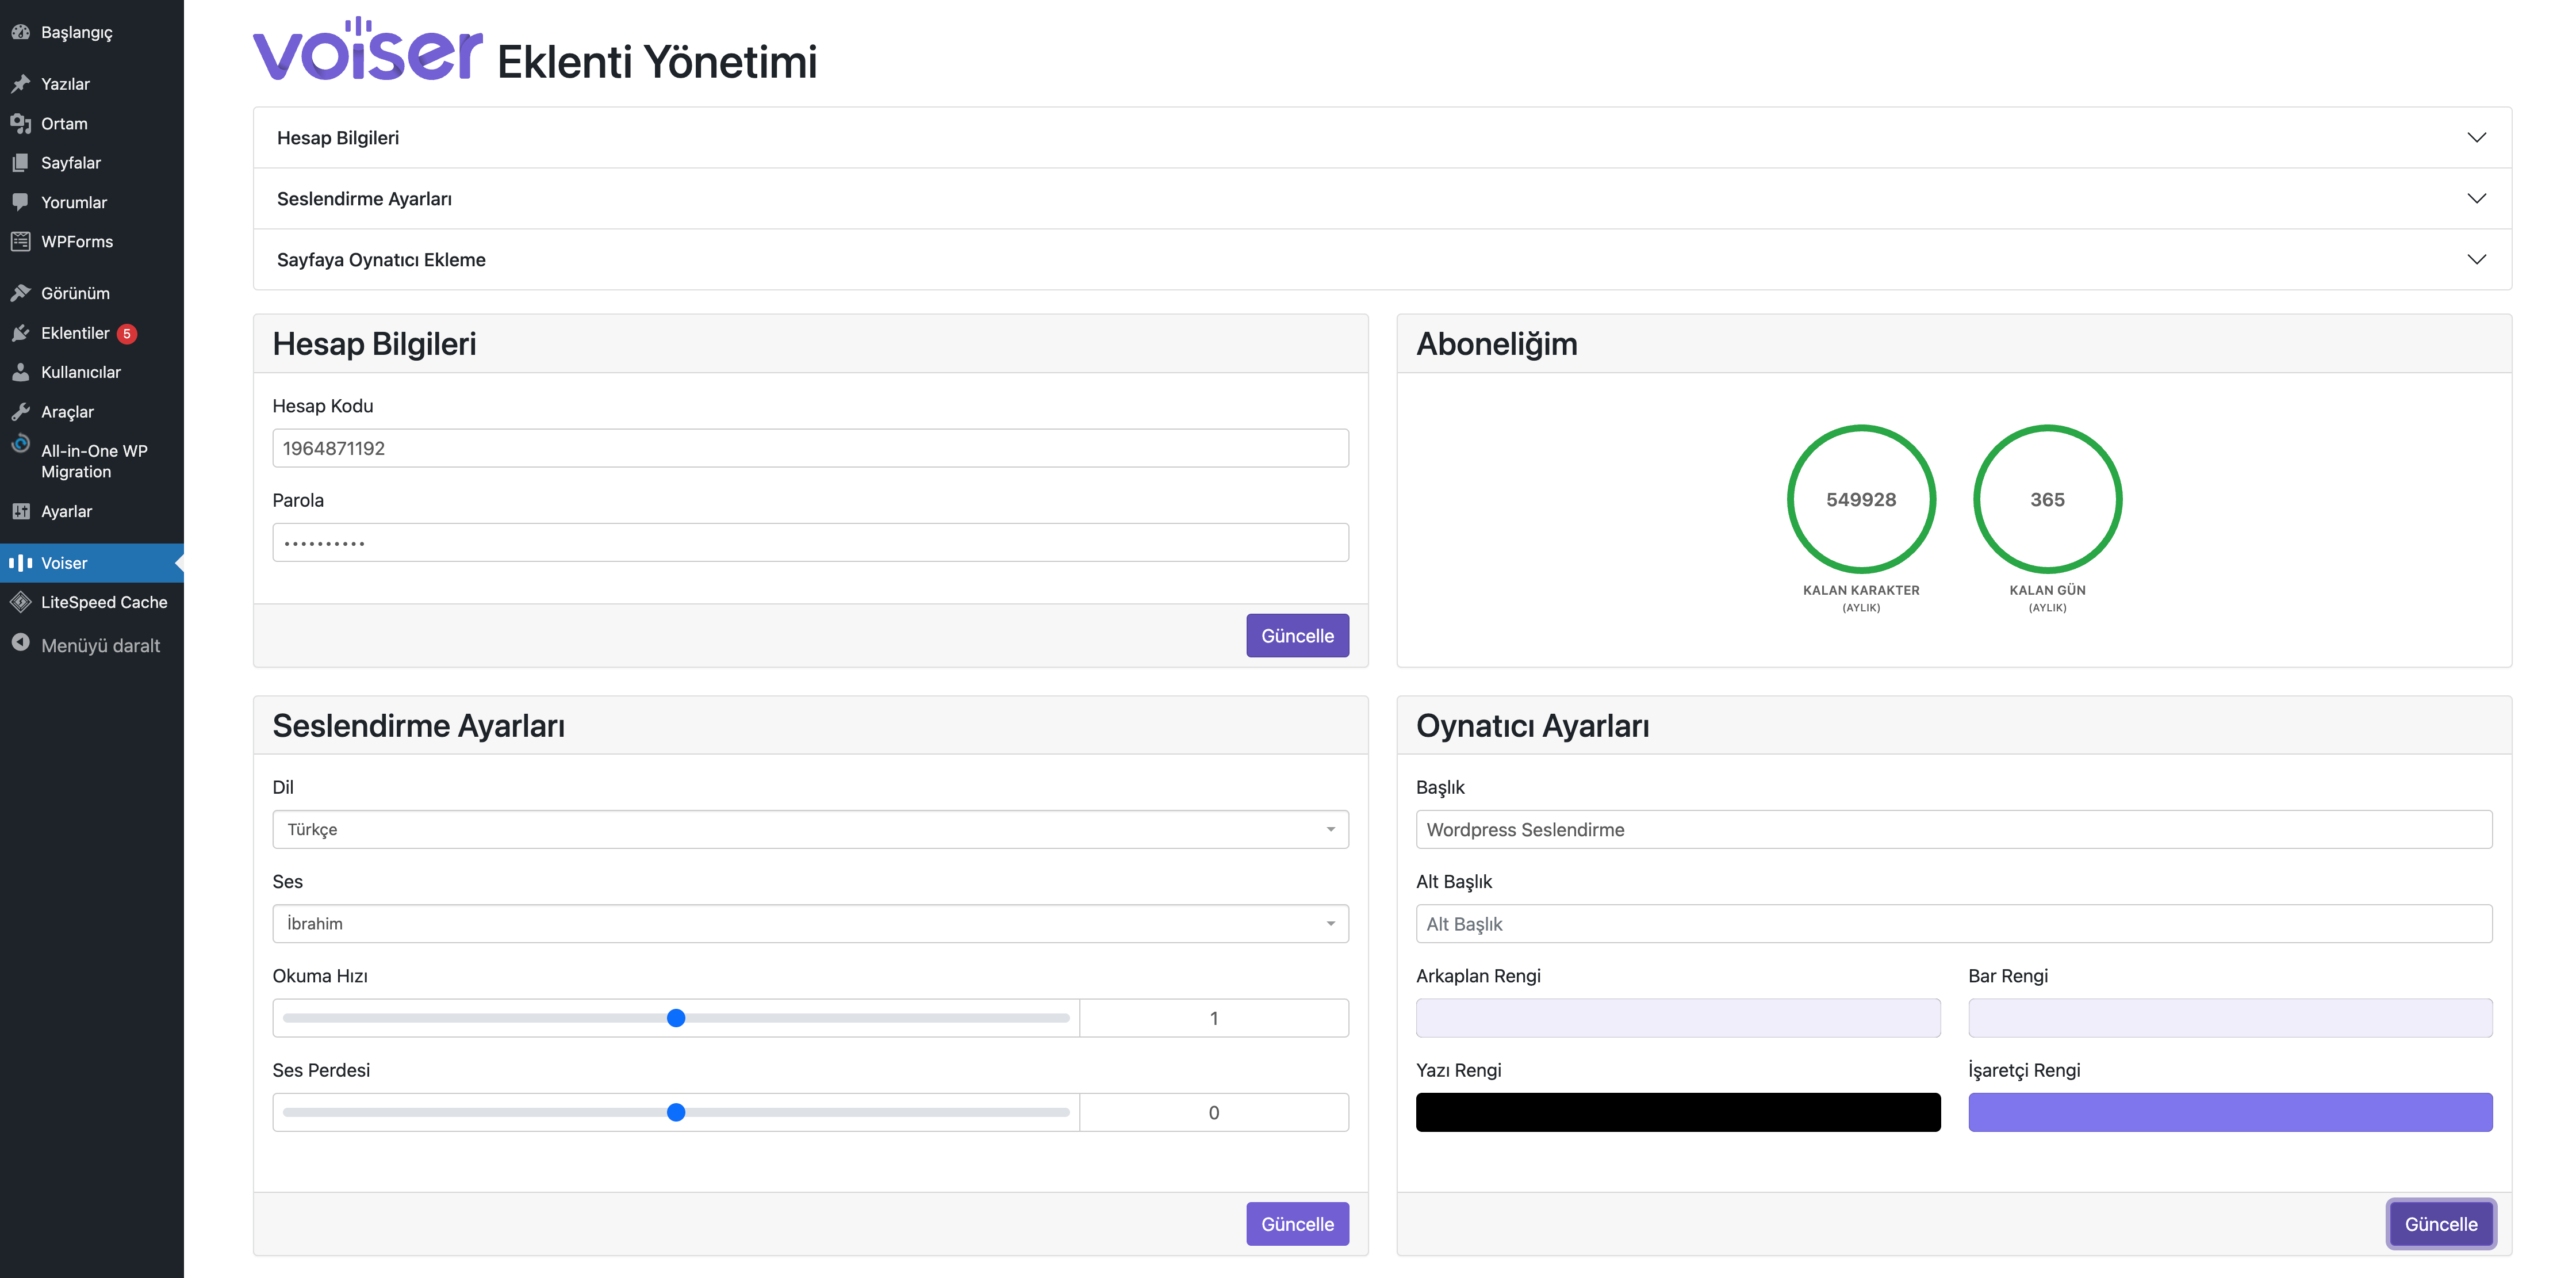Screen dimensions: 2576x1278
Task: Click the "Oynatıcı Ayarları" panel heading
Action: coord(1532,726)
